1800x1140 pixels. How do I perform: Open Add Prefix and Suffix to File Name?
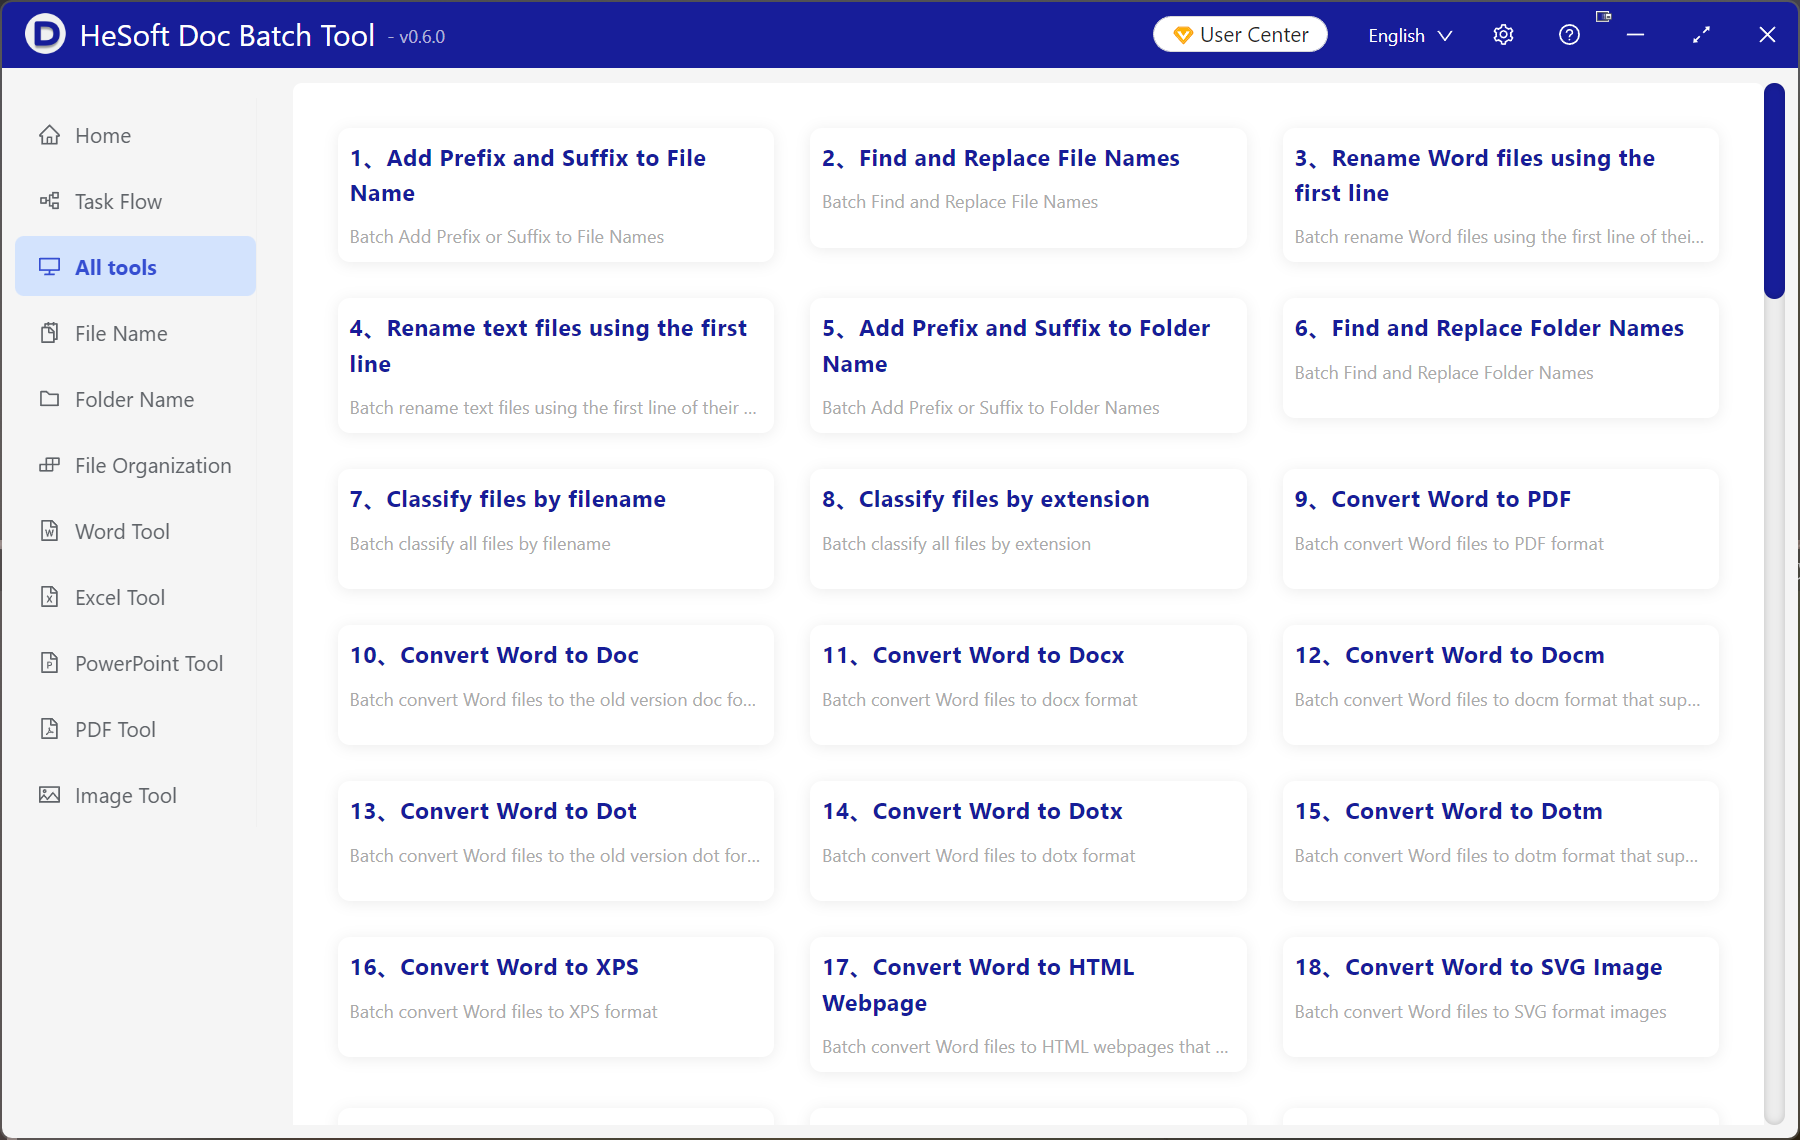pos(556,195)
